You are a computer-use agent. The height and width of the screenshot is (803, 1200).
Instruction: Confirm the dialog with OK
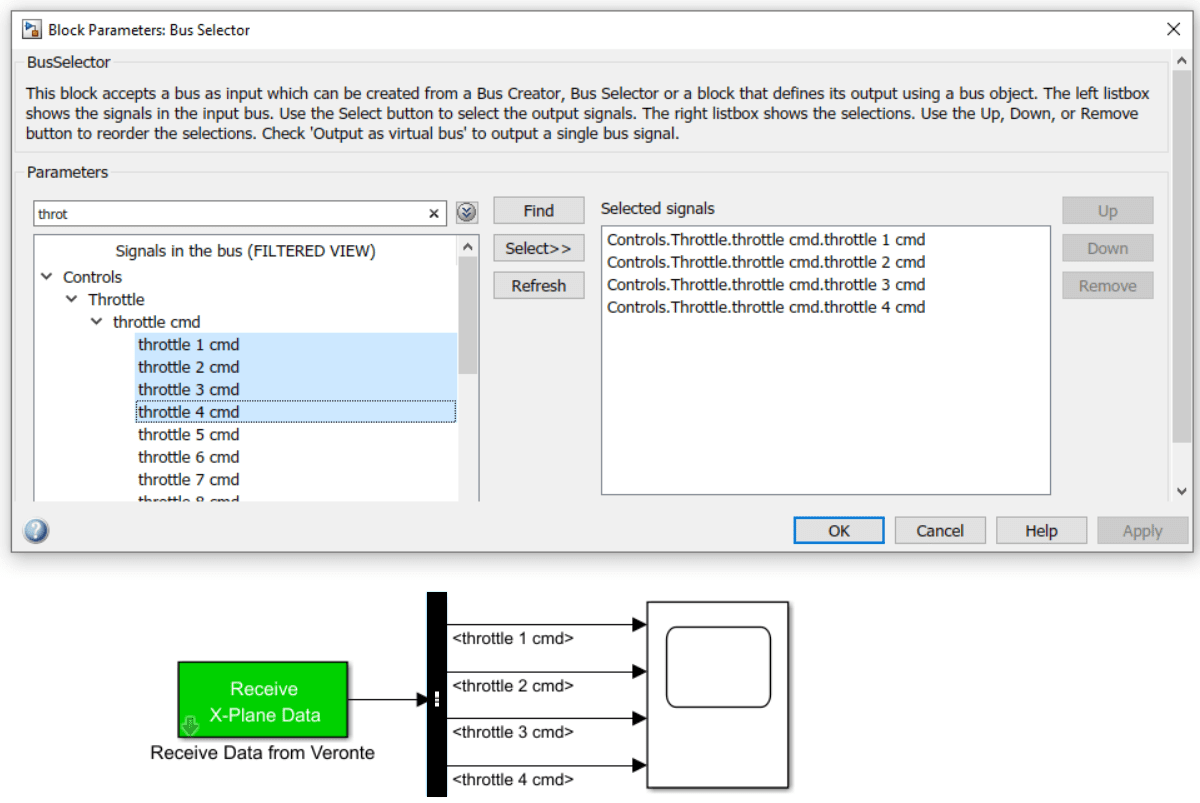[838, 531]
